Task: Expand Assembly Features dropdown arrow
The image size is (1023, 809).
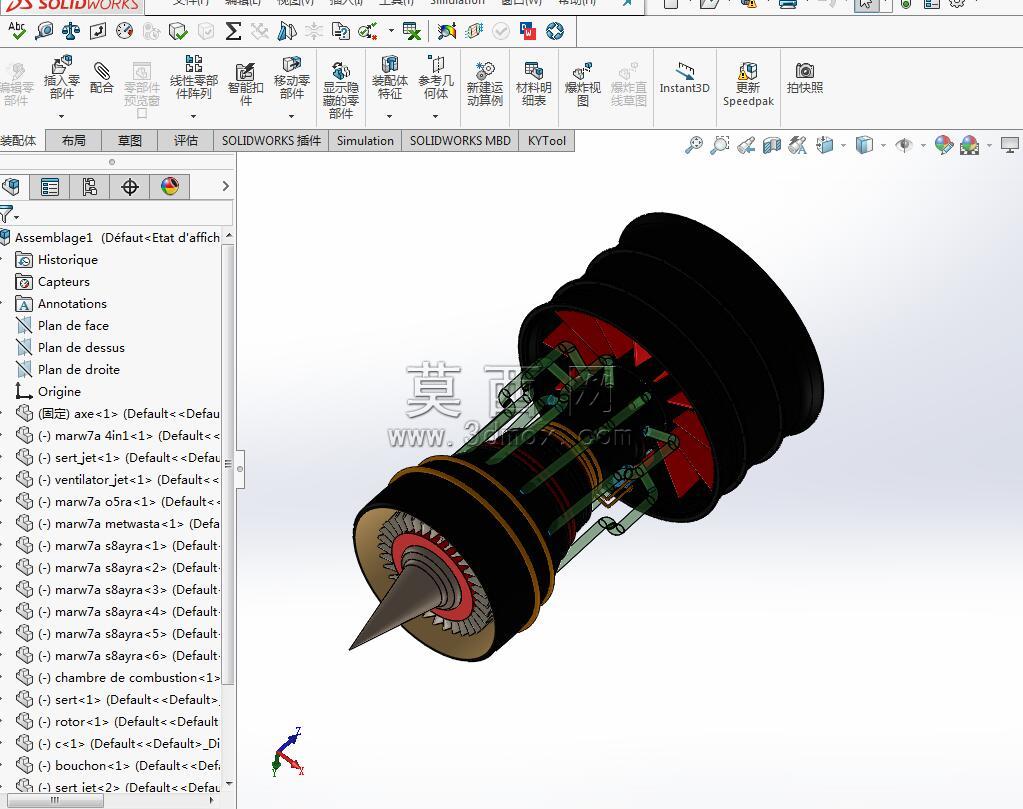Action: pyautogui.click(x=389, y=116)
